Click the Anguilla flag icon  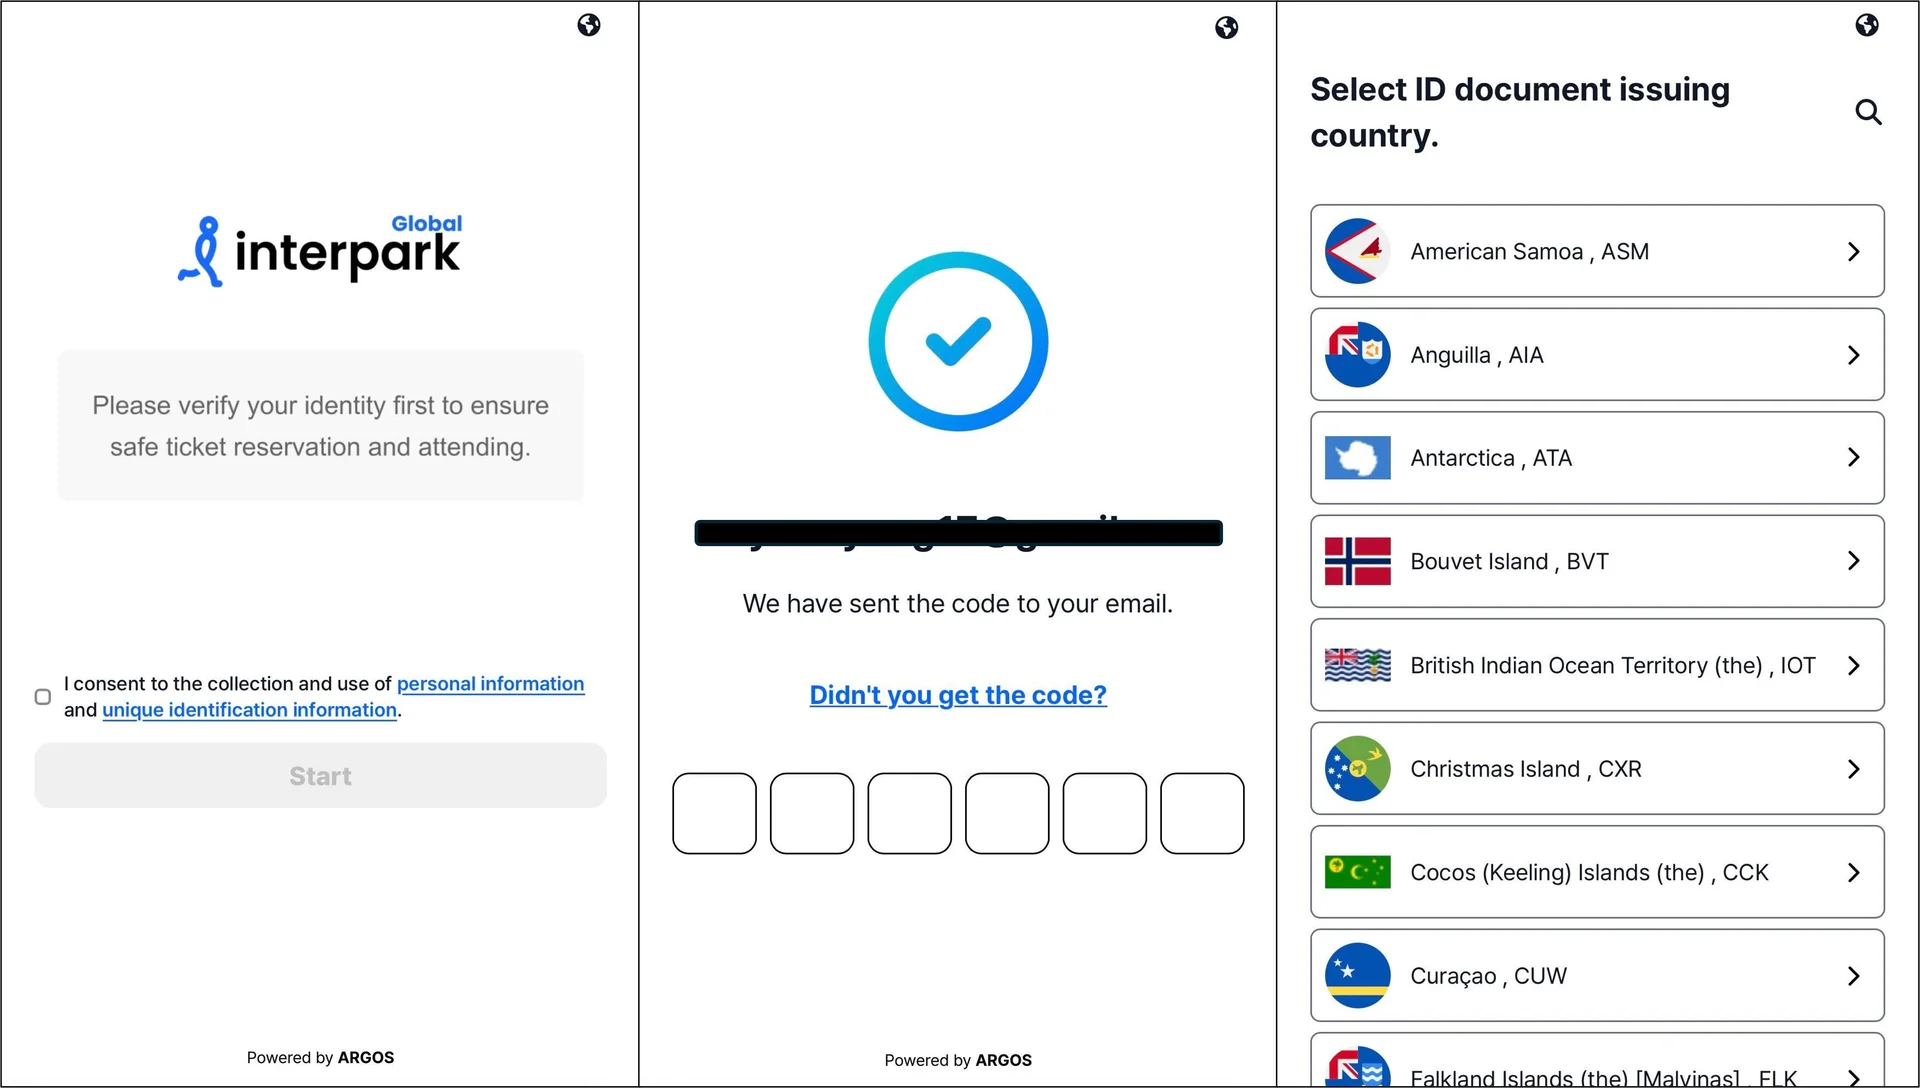1357,354
